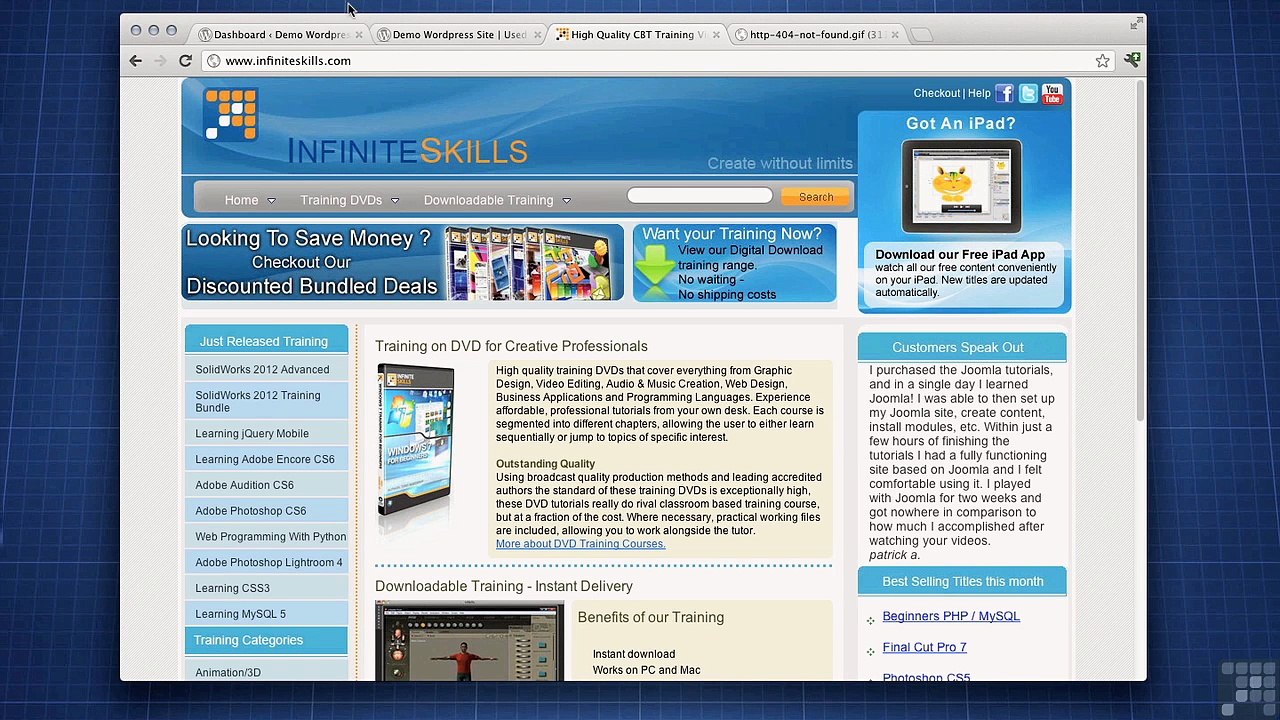Click the site search input field

tap(700, 196)
